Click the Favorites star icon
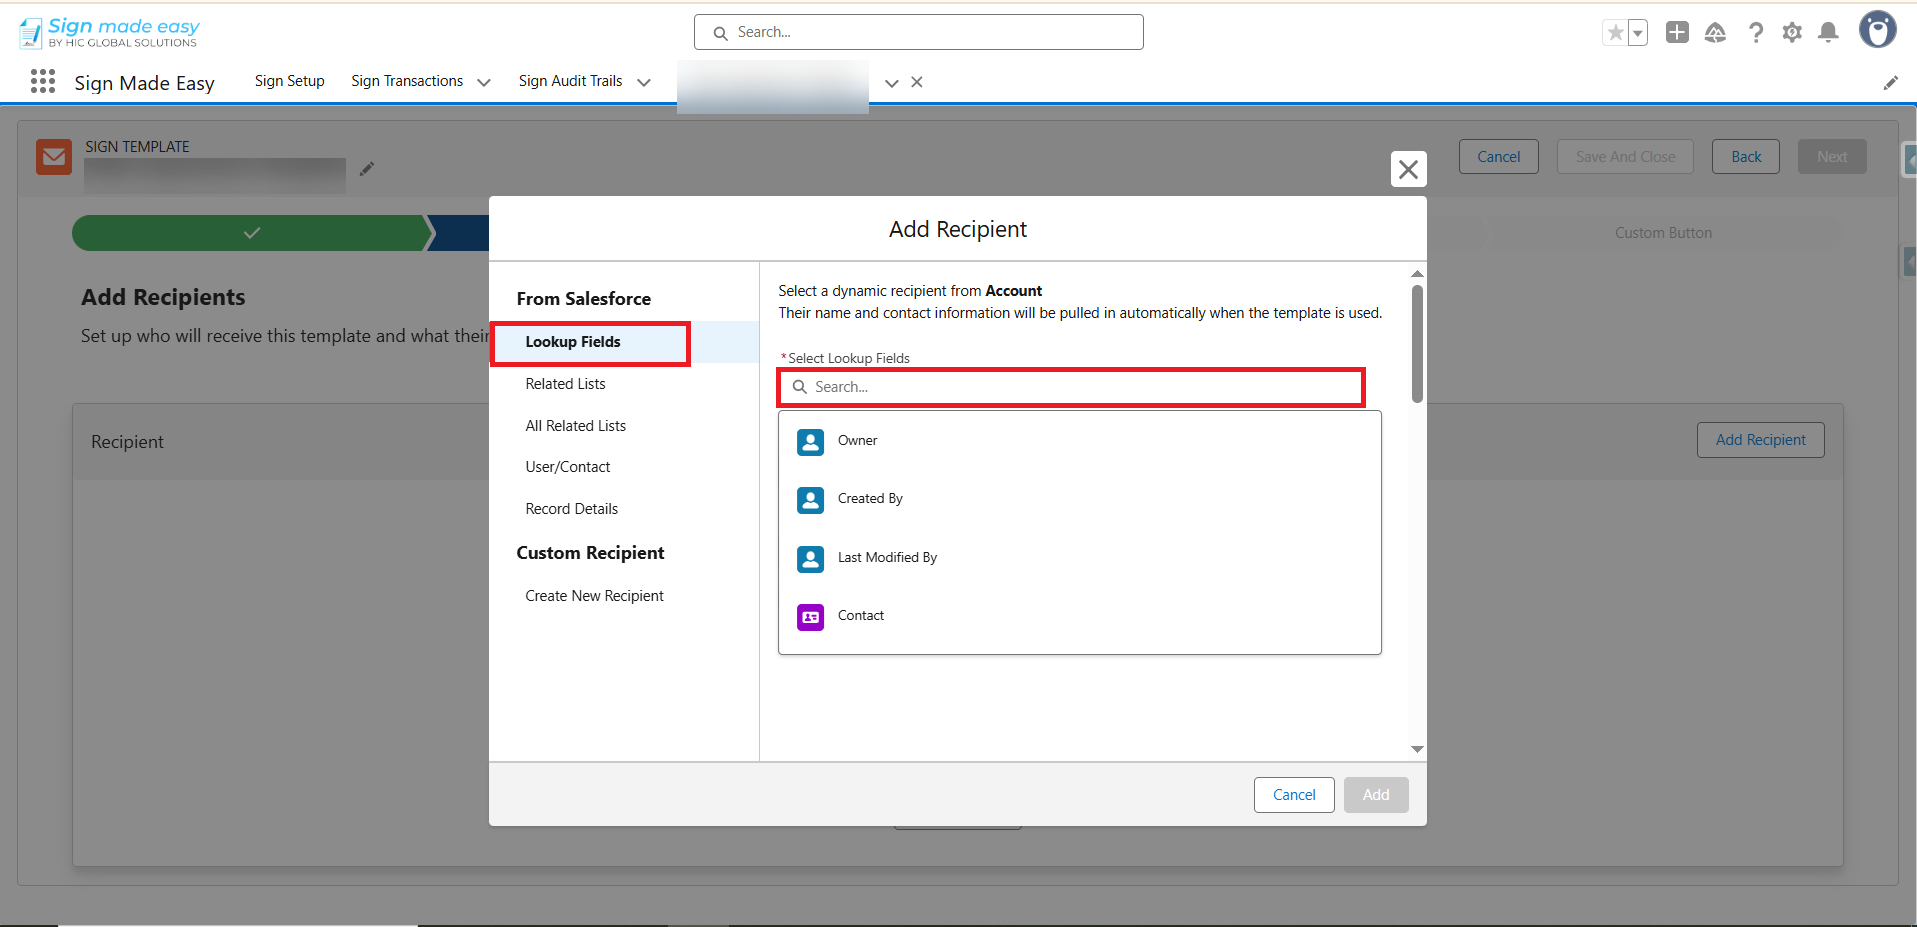1917x927 pixels. click(x=1615, y=33)
